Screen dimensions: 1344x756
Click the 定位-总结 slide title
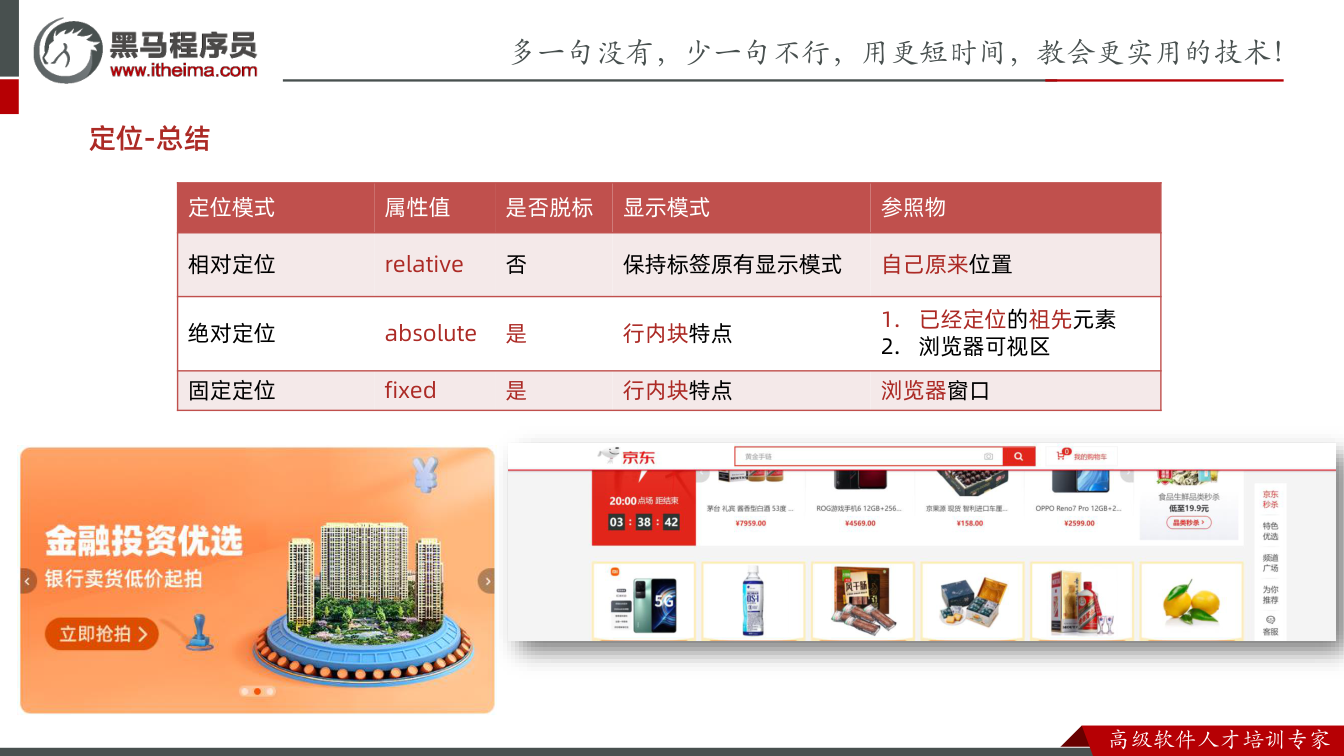(x=150, y=139)
